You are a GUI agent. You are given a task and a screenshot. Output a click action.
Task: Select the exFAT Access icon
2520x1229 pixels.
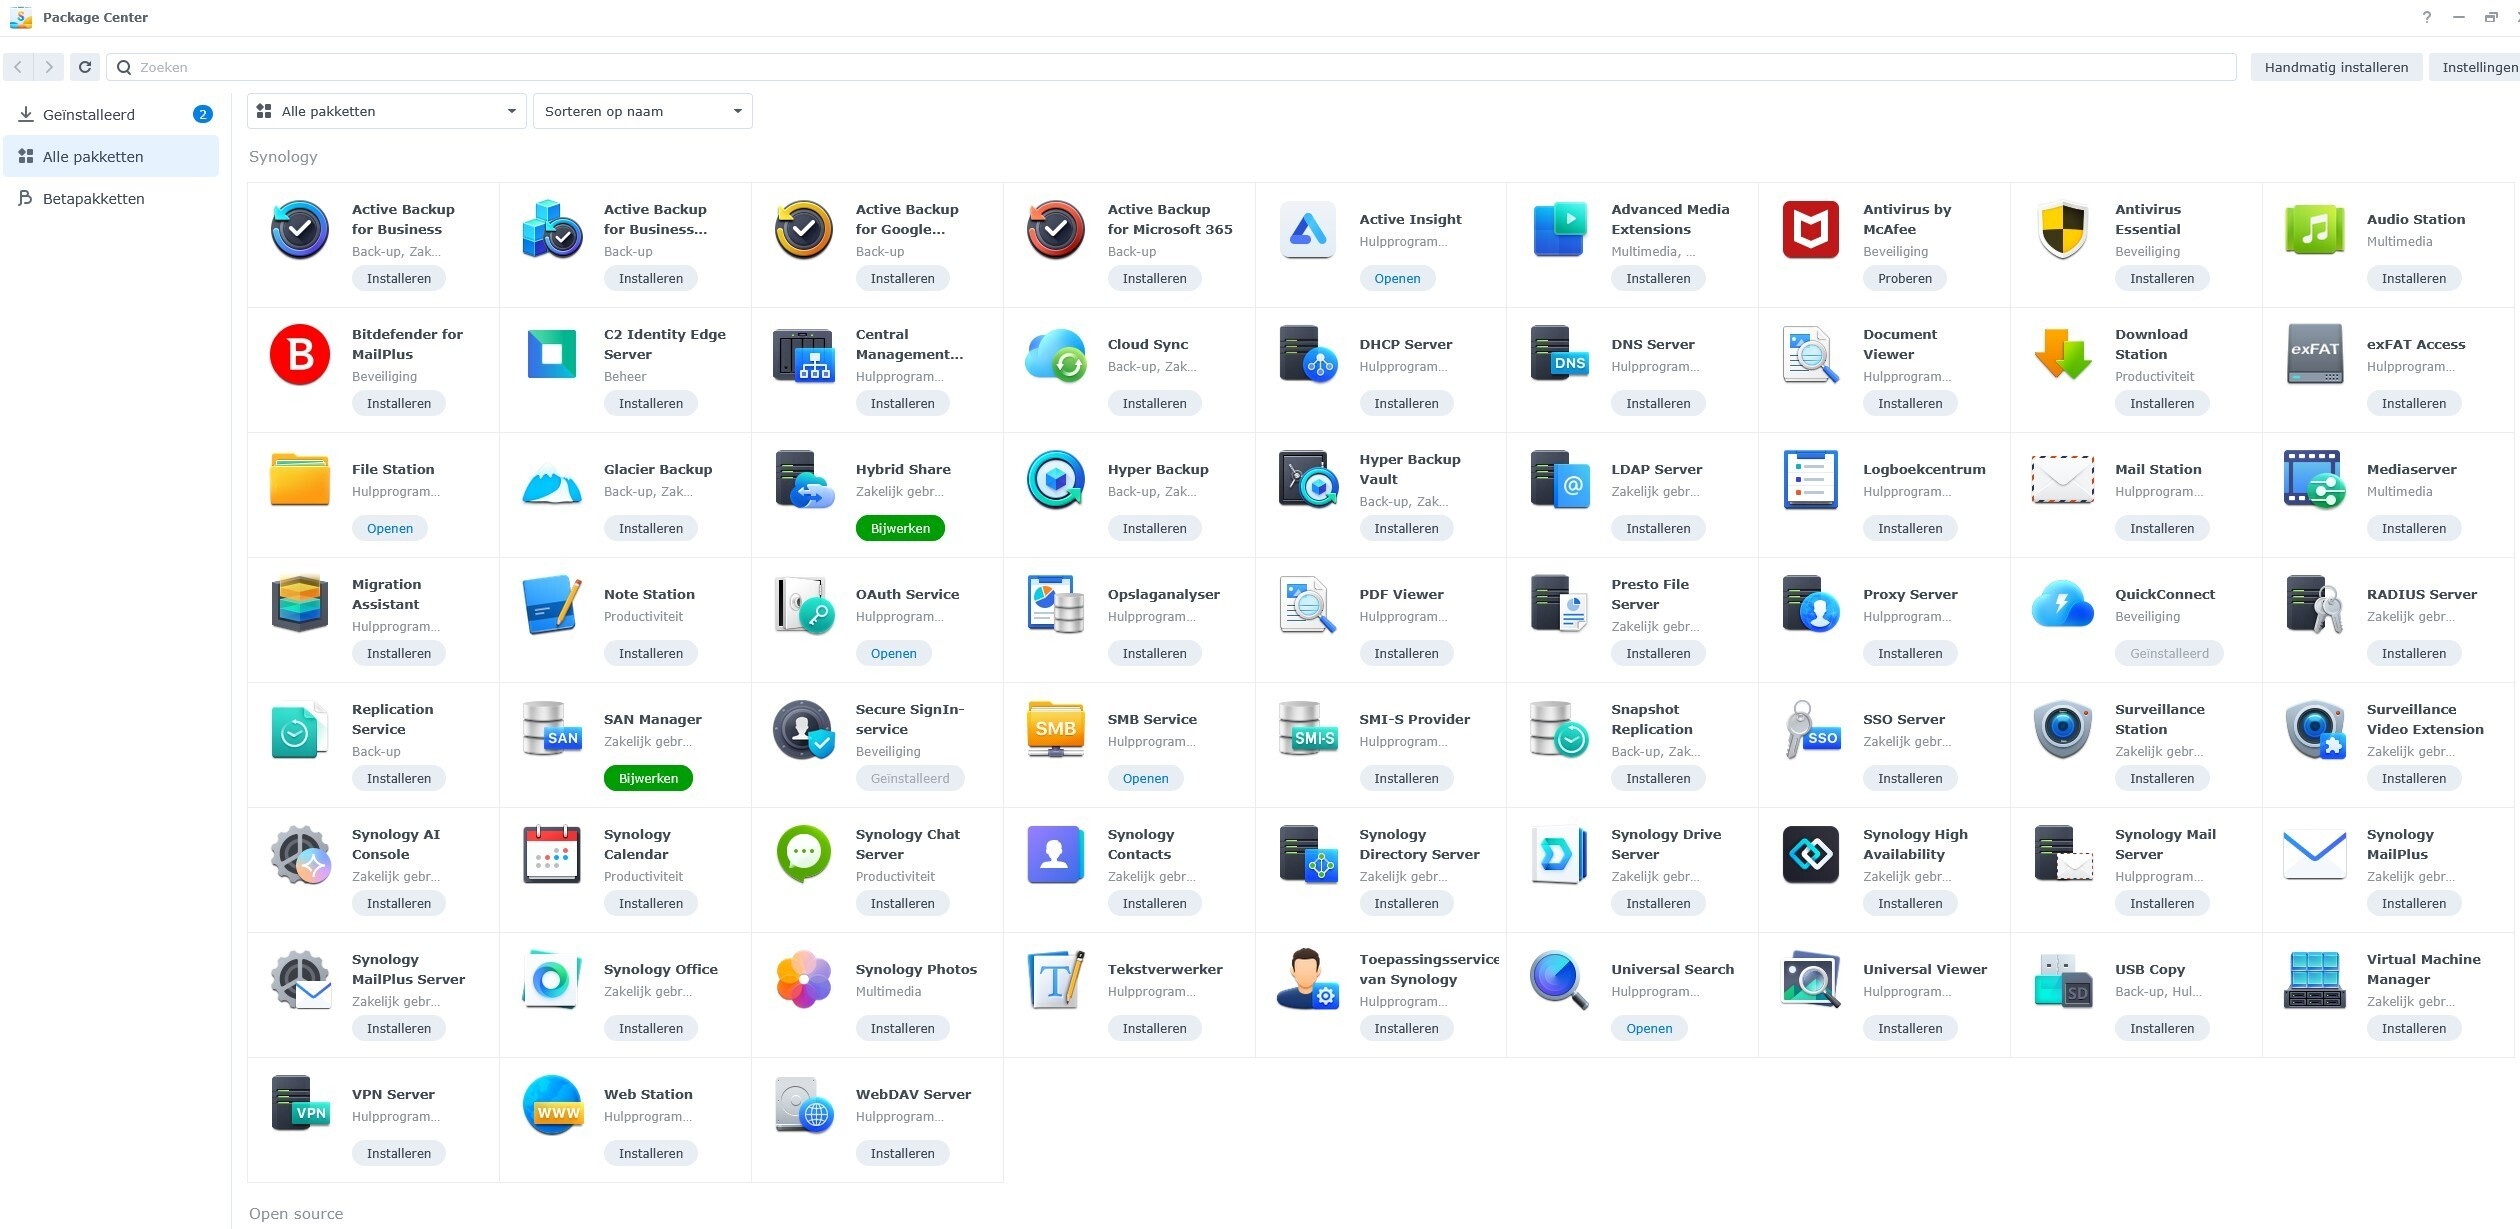click(x=2315, y=355)
